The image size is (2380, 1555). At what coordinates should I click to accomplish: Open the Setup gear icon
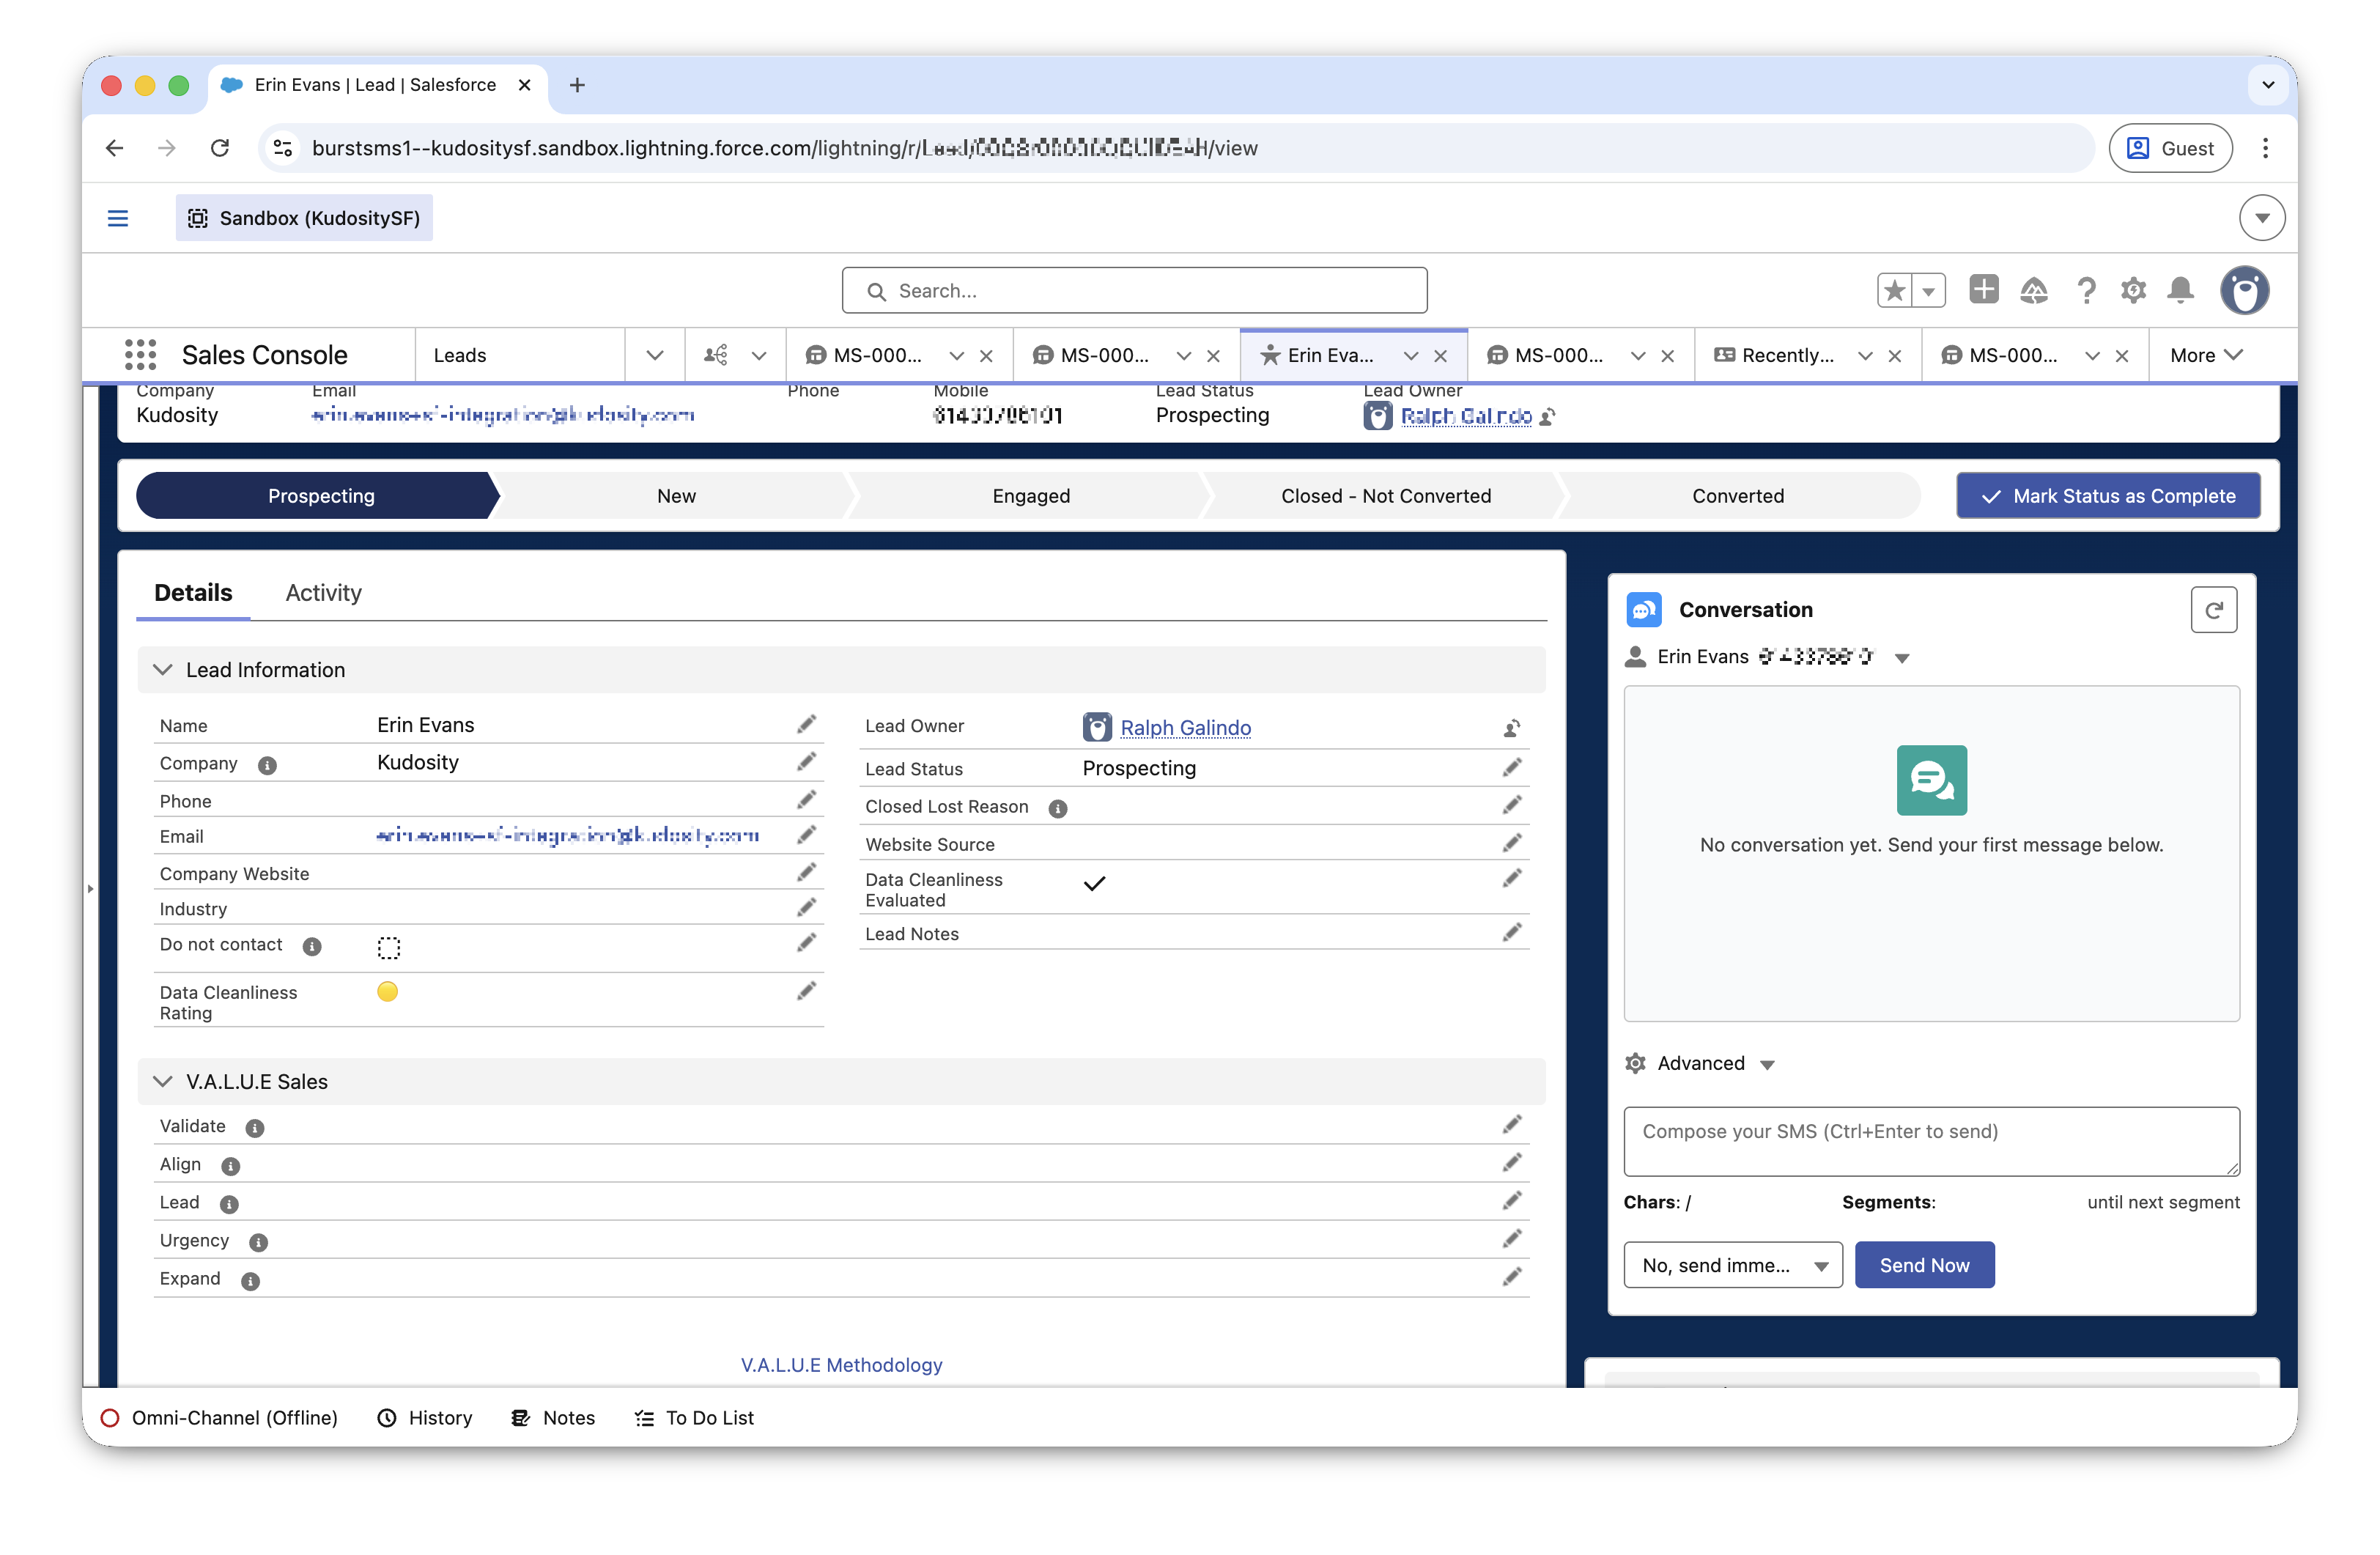coord(2133,290)
